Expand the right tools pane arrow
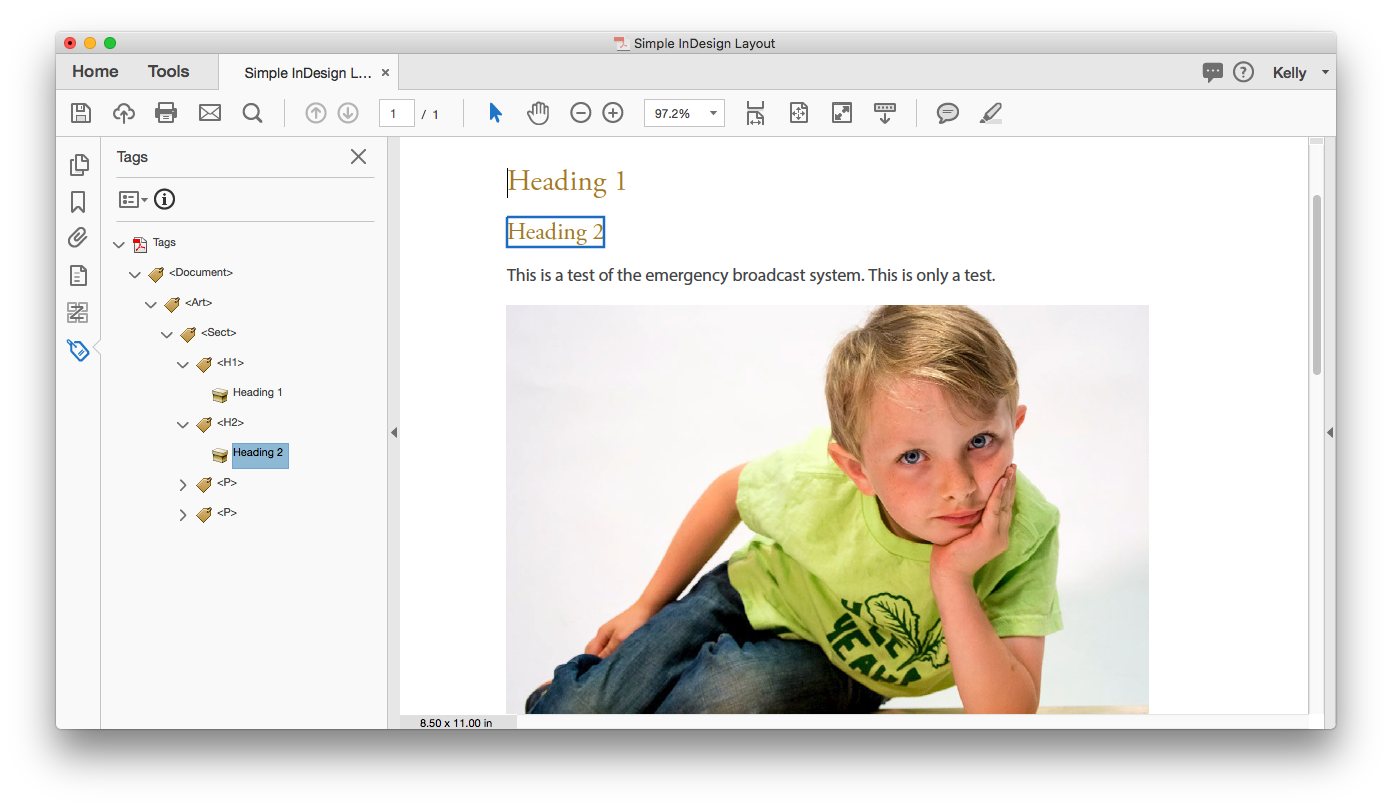Image resolution: width=1392 pixels, height=809 pixels. pos(1330,432)
